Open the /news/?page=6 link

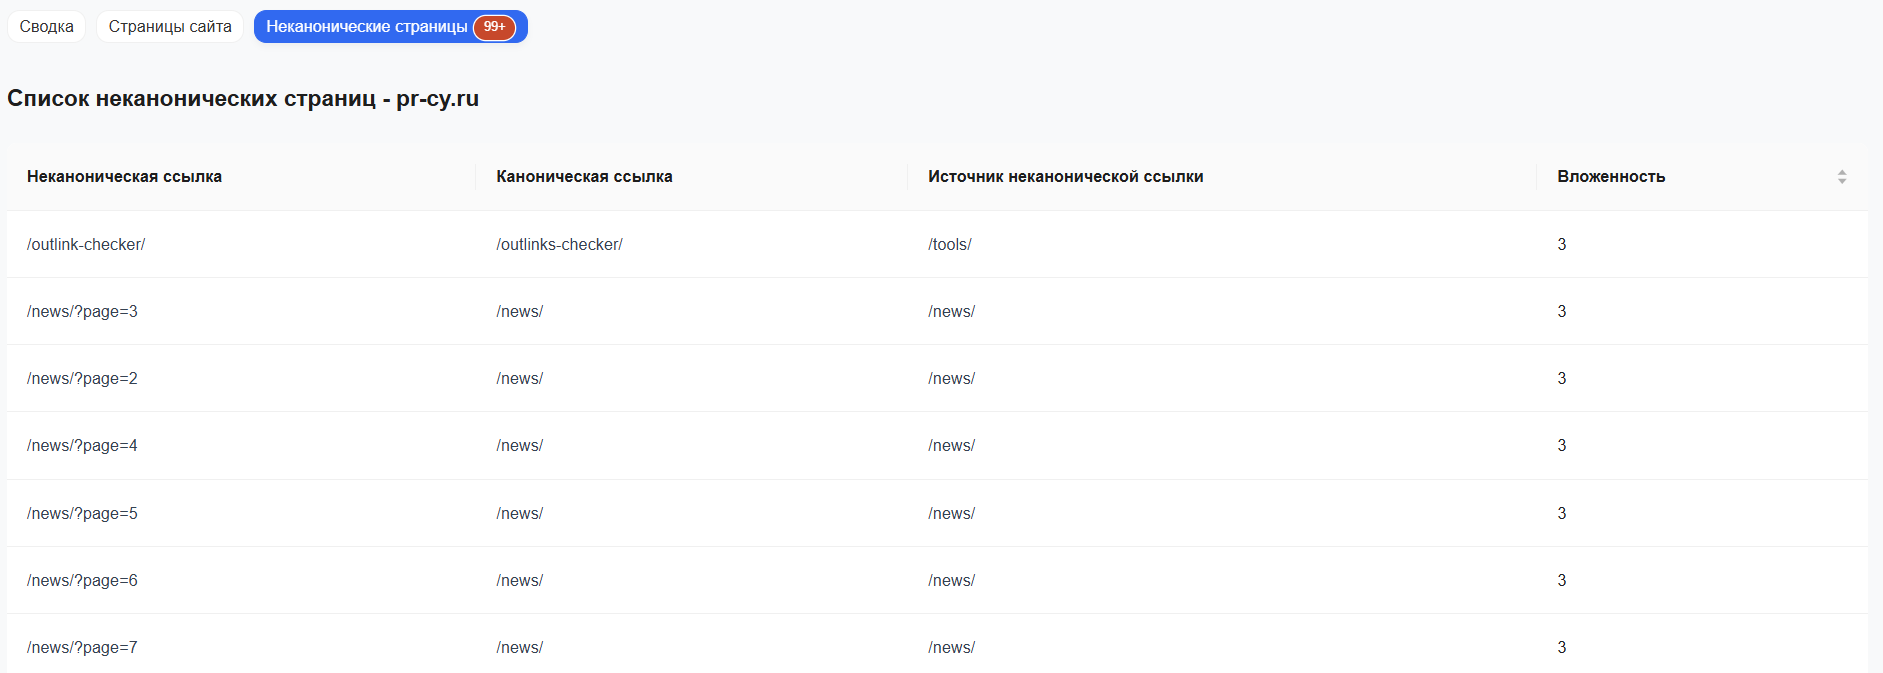82,581
